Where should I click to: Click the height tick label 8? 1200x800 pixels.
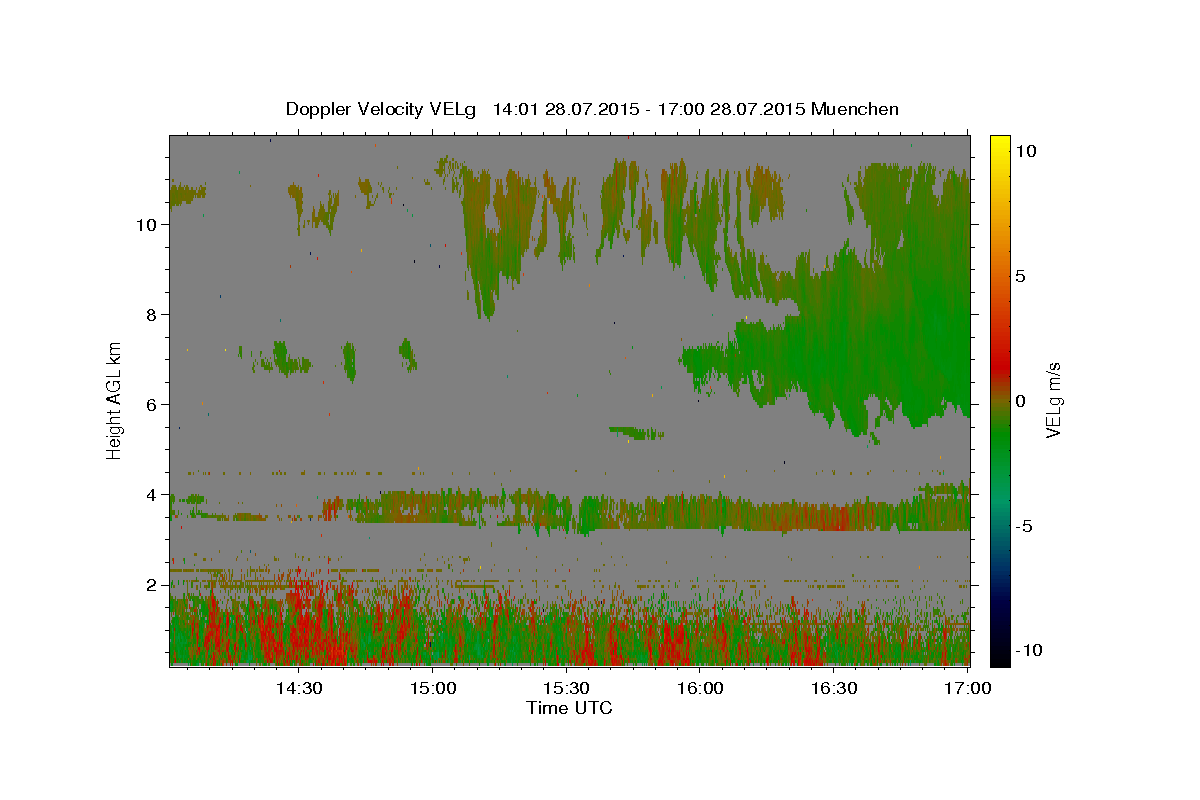[x=152, y=315]
